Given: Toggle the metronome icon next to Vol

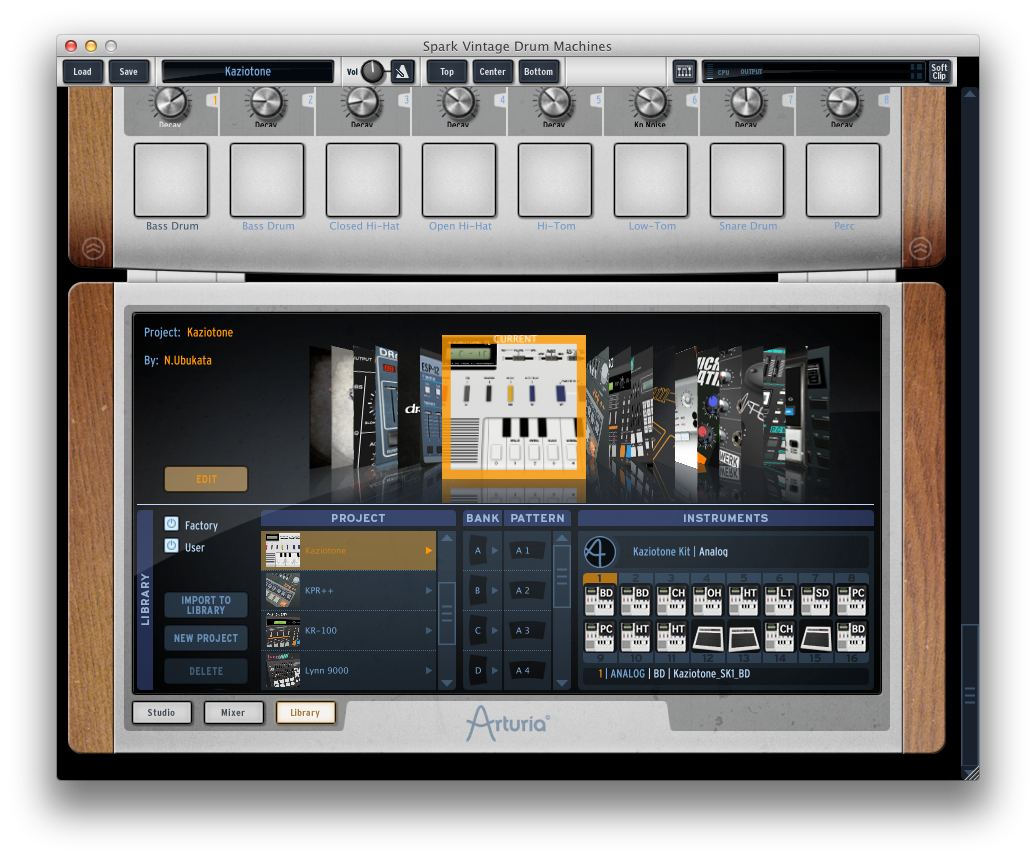Looking at the screenshot, I should (x=402, y=71).
